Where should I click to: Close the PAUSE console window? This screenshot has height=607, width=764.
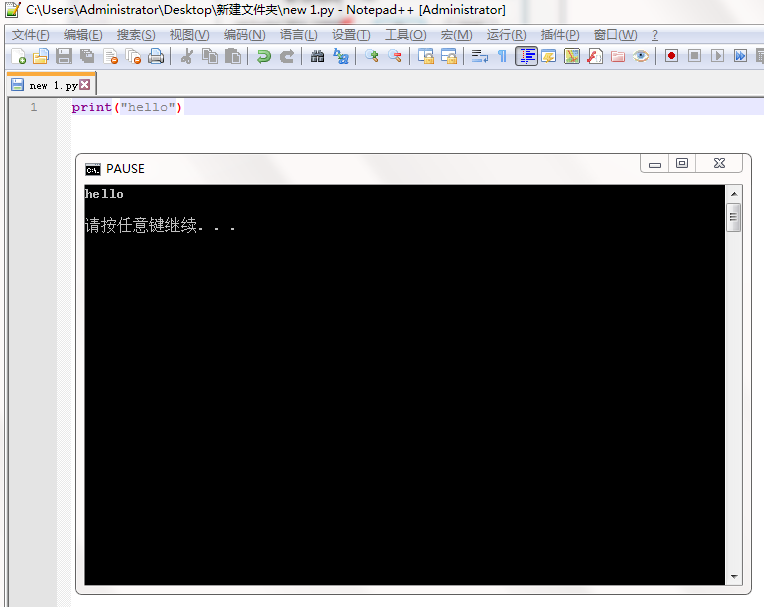click(x=719, y=164)
